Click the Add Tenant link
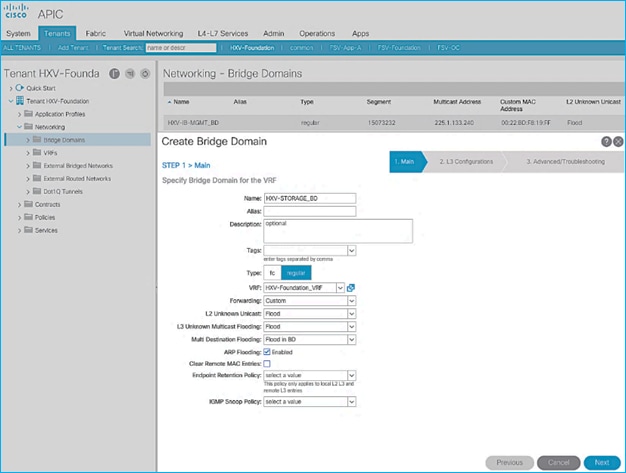626x473 pixels. pos(73,47)
